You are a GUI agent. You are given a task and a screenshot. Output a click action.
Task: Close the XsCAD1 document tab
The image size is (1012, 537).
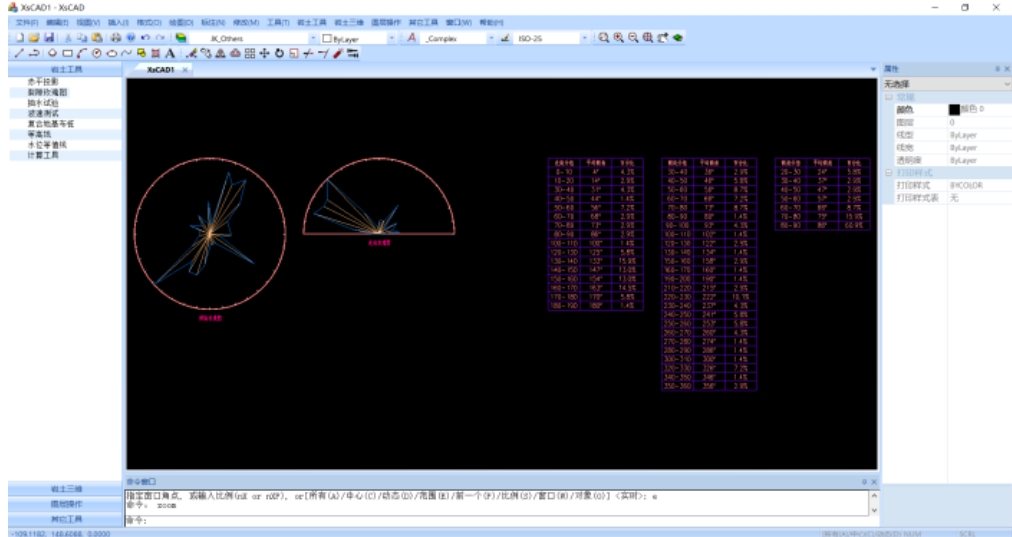pyautogui.click(x=185, y=70)
